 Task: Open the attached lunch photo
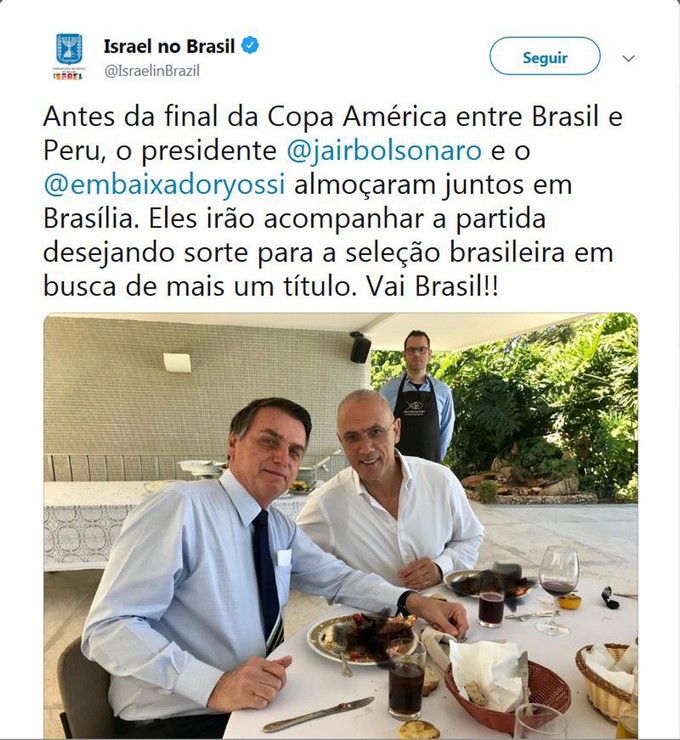(x=341, y=525)
